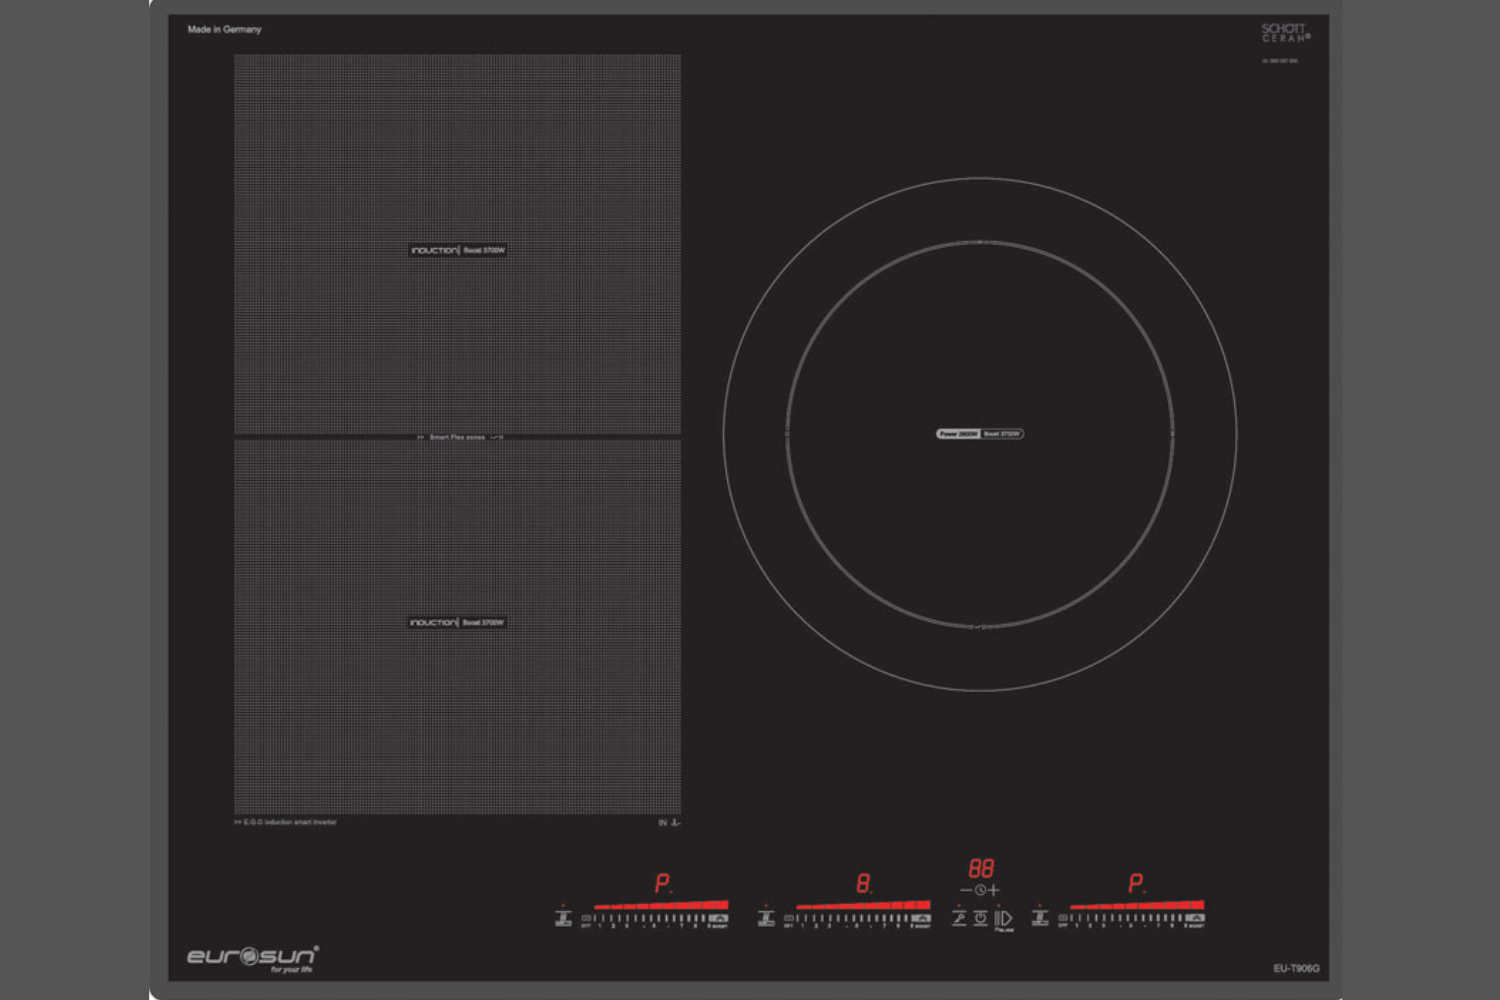Turn off the rightmost zone slider
Viewport: 1500px width, 1000px height.
point(1063,918)
